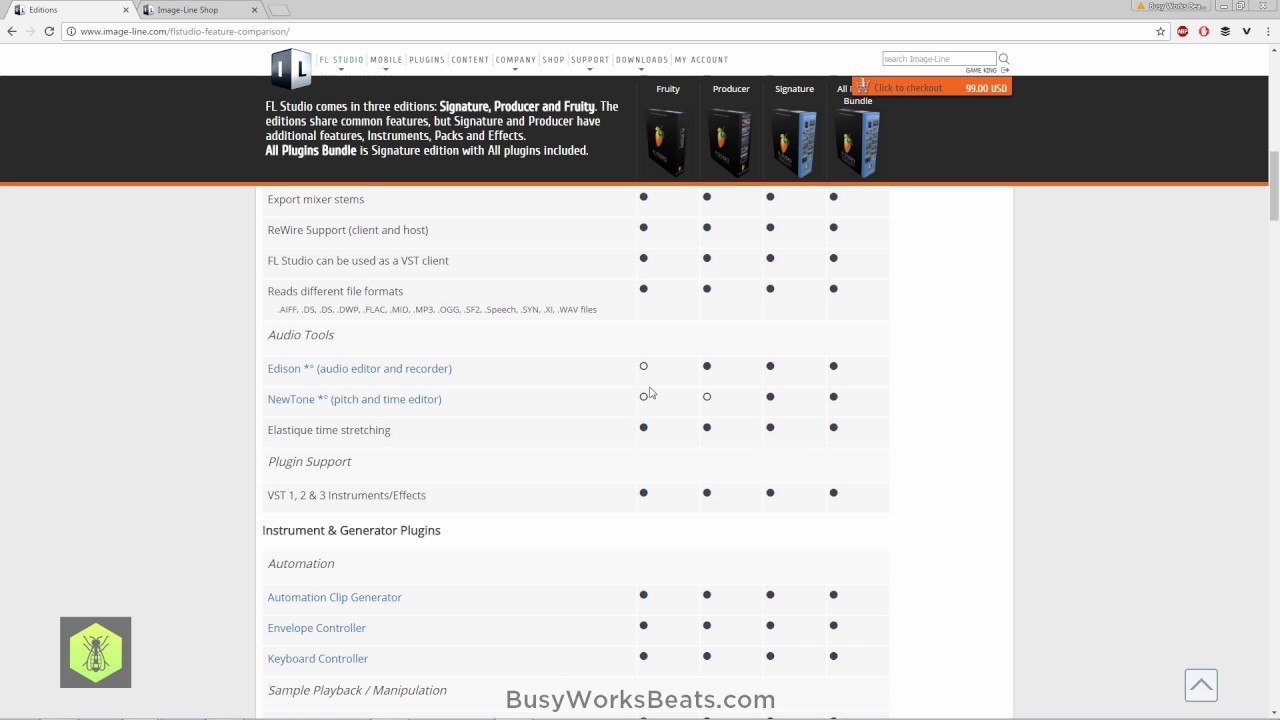Viewport: 1280px width, 720px height.
Task: Open the Keyboard Controller link
Action: 317,659
